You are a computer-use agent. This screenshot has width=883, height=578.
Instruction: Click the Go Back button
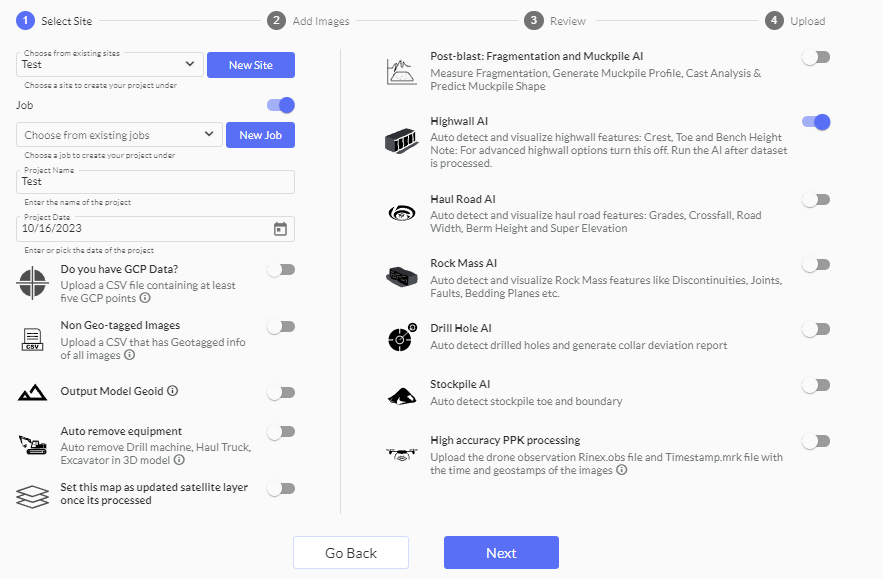pos(351,553)
